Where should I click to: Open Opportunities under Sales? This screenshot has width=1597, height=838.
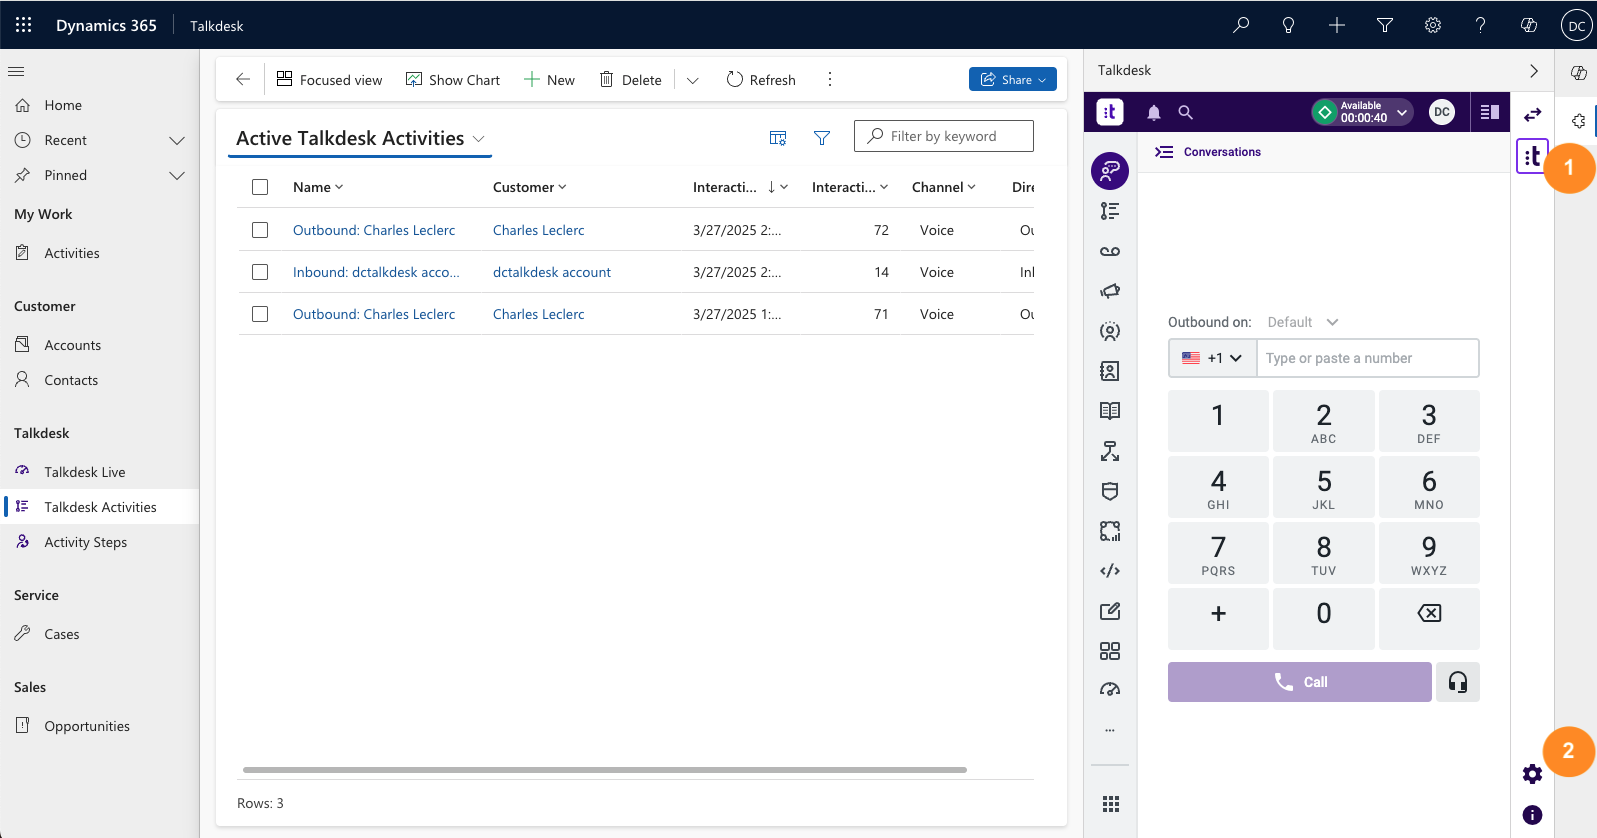[86, 726]
